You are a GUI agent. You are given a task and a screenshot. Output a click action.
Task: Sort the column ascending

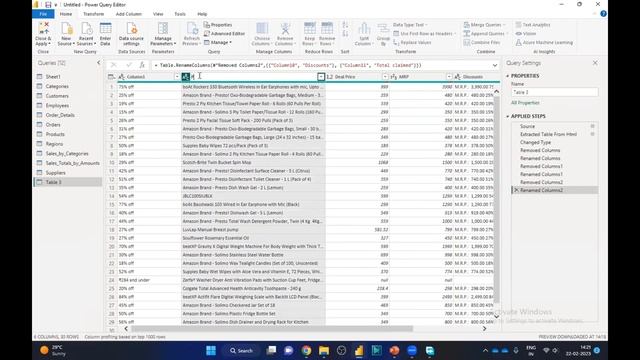point(345,25)
